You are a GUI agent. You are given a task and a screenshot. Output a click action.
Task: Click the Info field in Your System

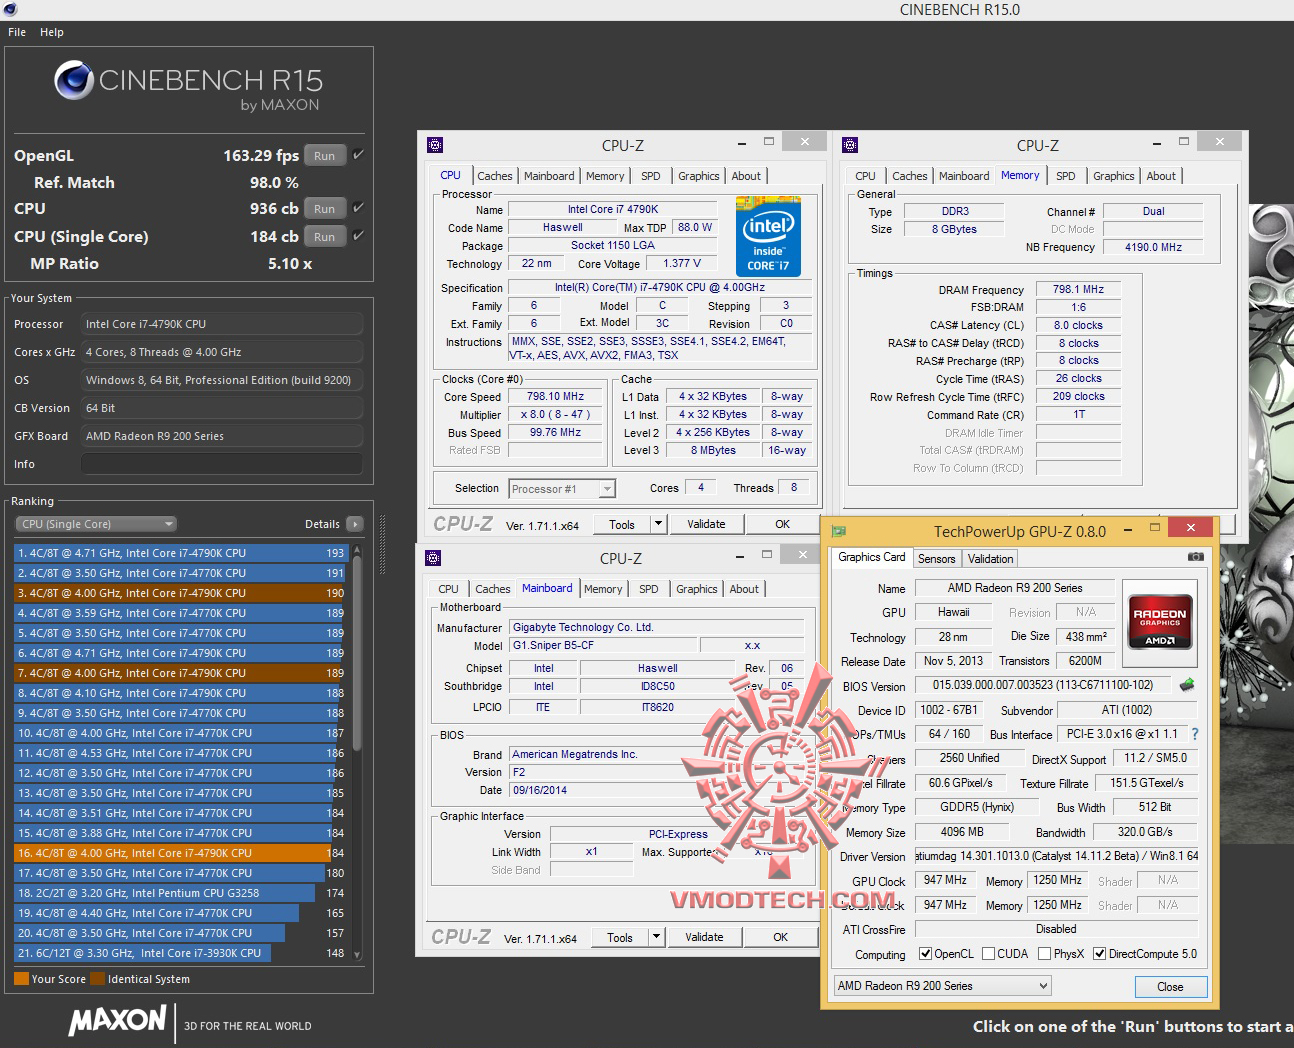[222, 464]
